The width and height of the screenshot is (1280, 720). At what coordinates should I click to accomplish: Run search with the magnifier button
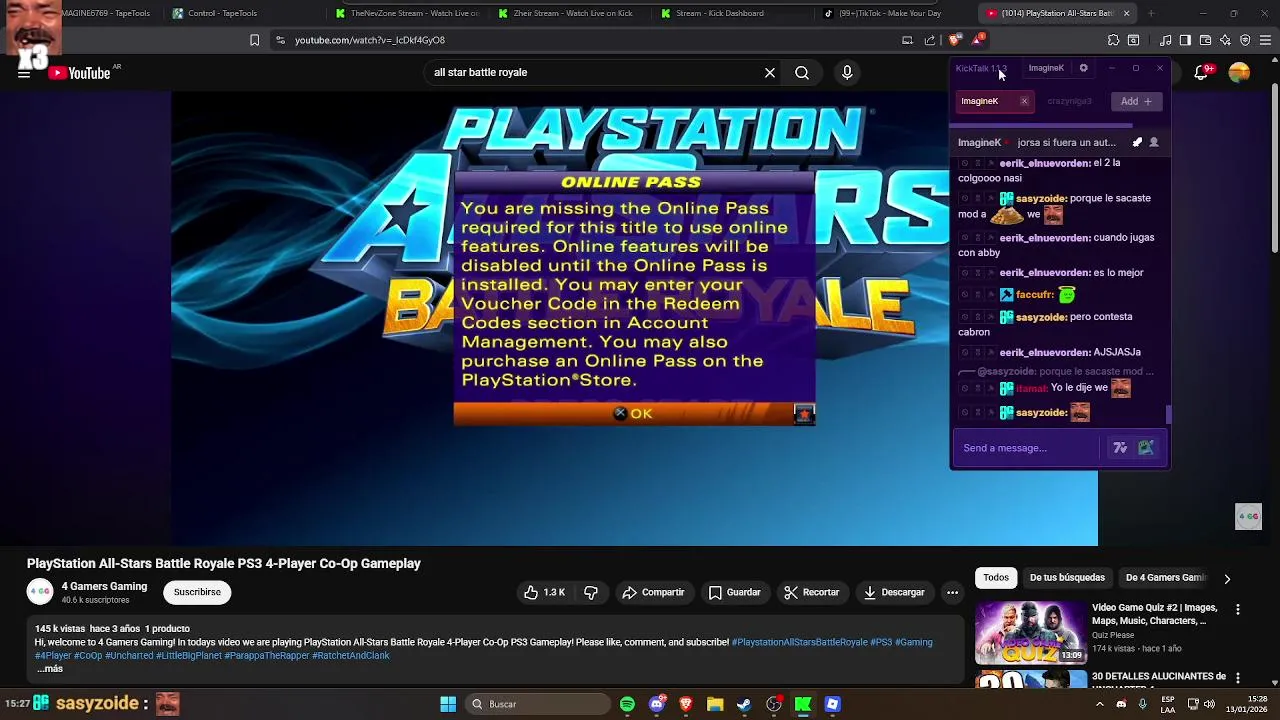click(802, 73)
